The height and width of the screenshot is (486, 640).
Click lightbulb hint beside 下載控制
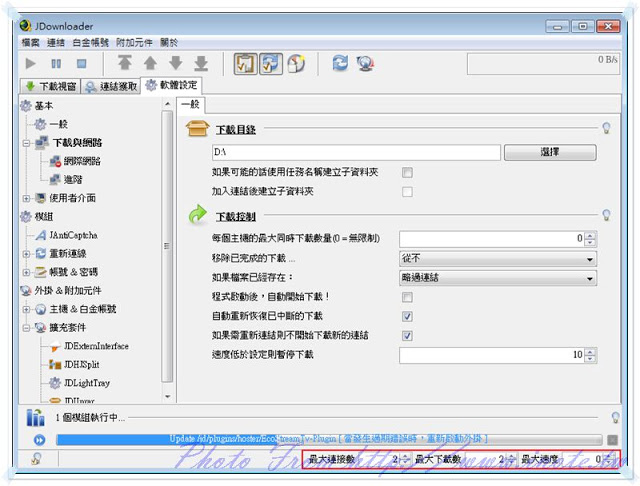607,215
